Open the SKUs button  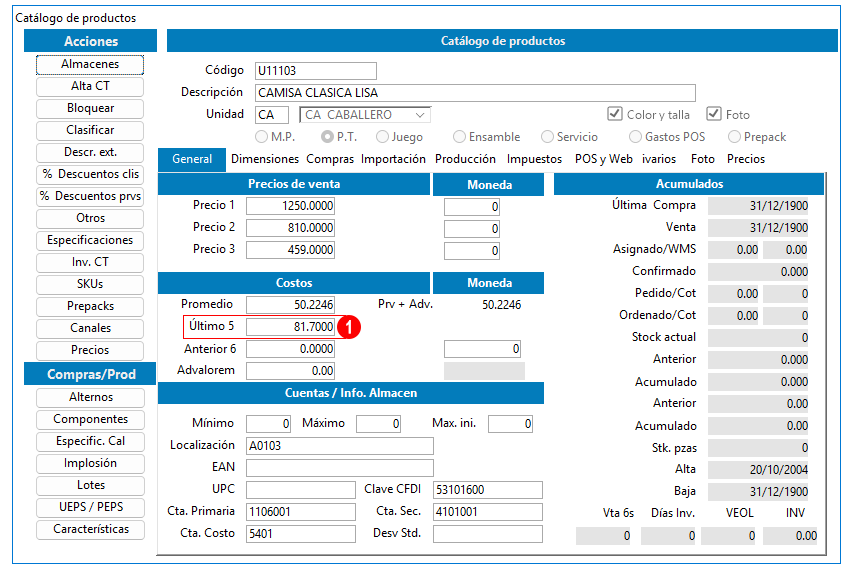[x=90, y=284]
